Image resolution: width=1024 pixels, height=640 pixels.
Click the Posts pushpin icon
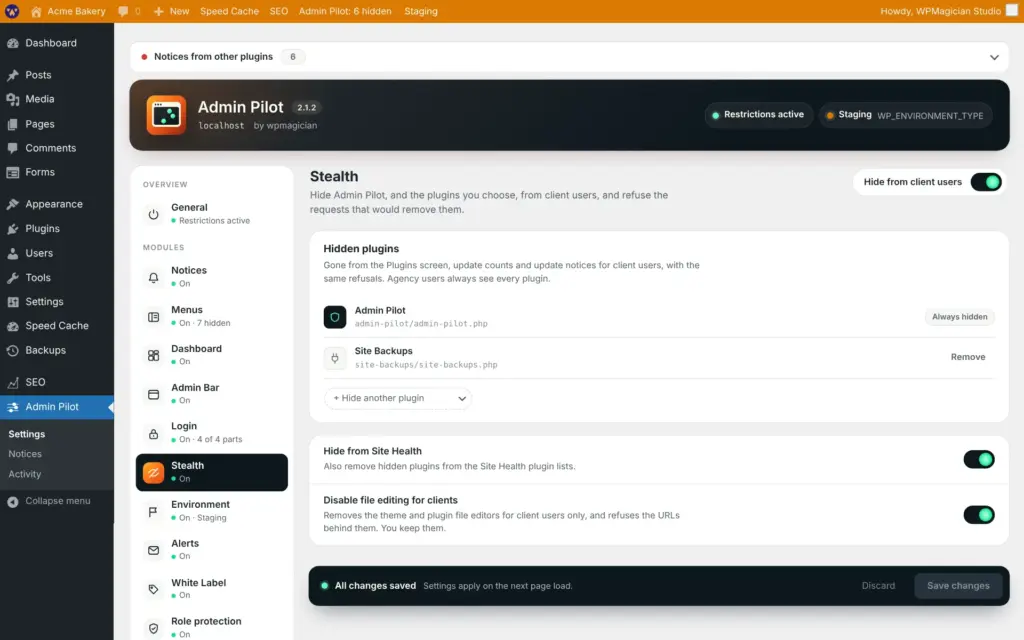click(x=13, y=75)
